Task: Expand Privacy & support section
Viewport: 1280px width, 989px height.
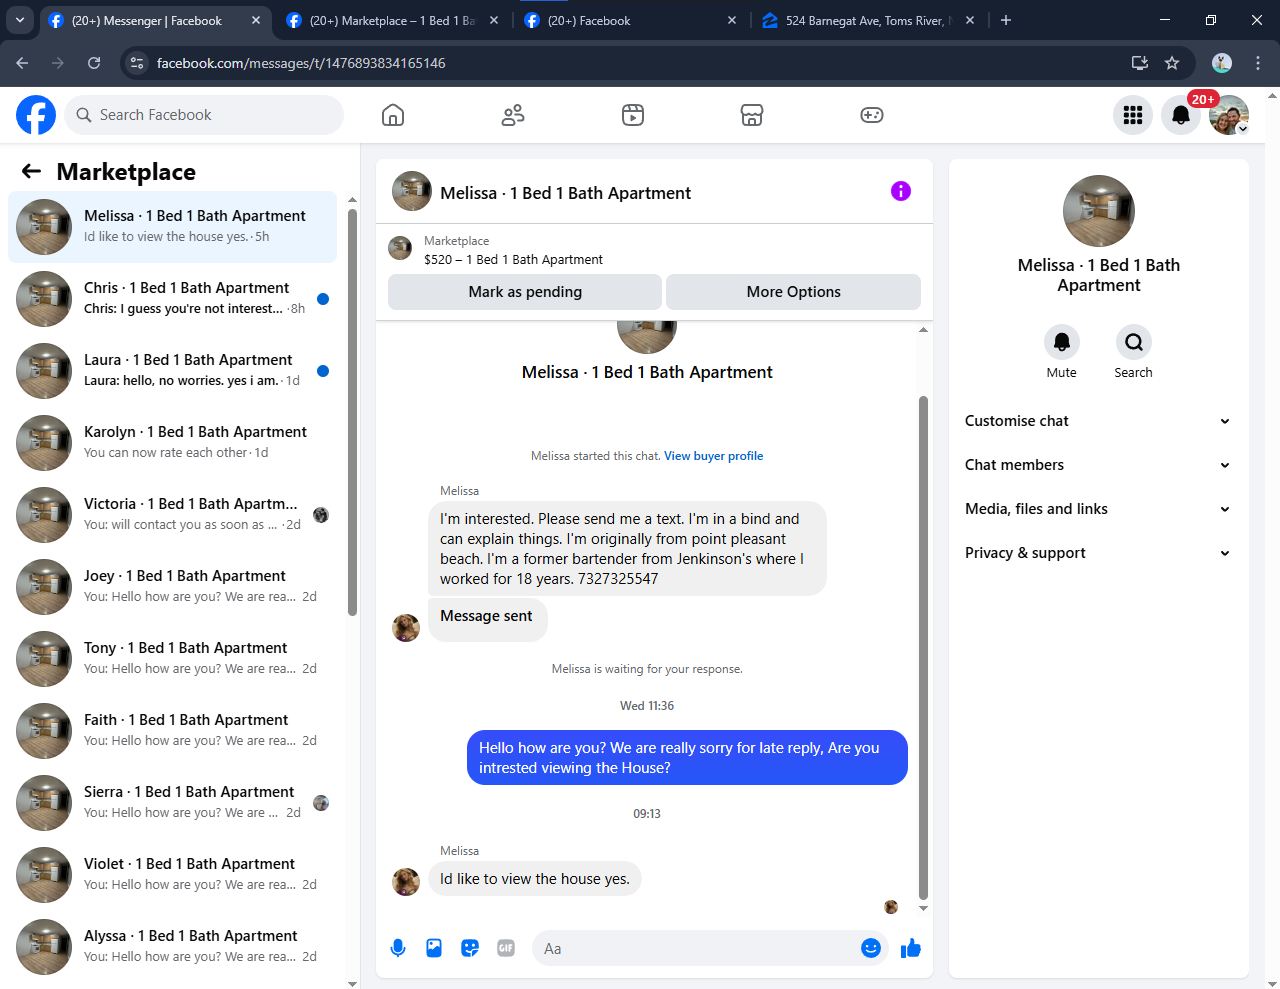Action: click(x=1098, y=553)
